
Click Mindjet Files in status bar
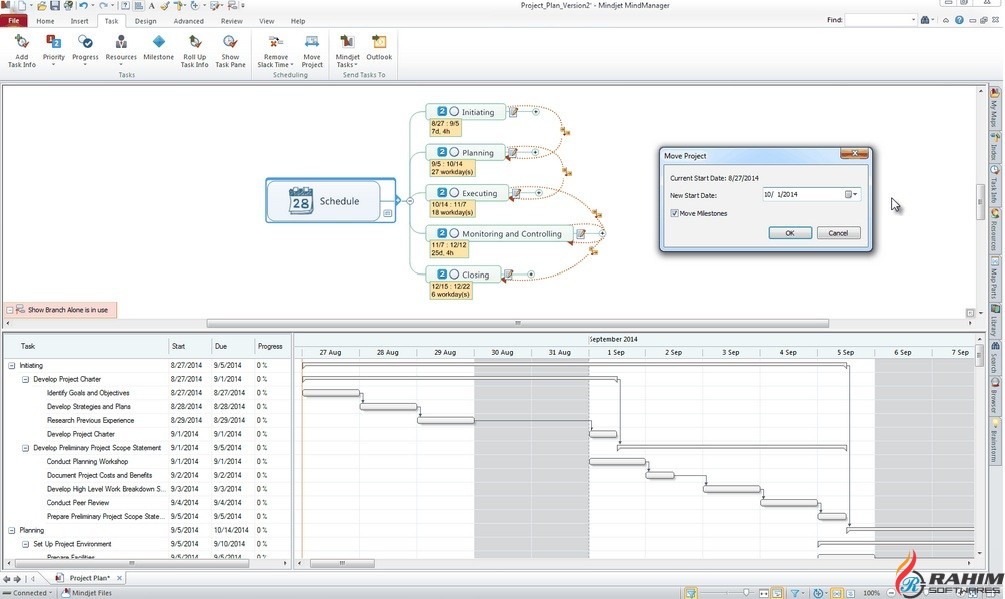pos(87,593)
